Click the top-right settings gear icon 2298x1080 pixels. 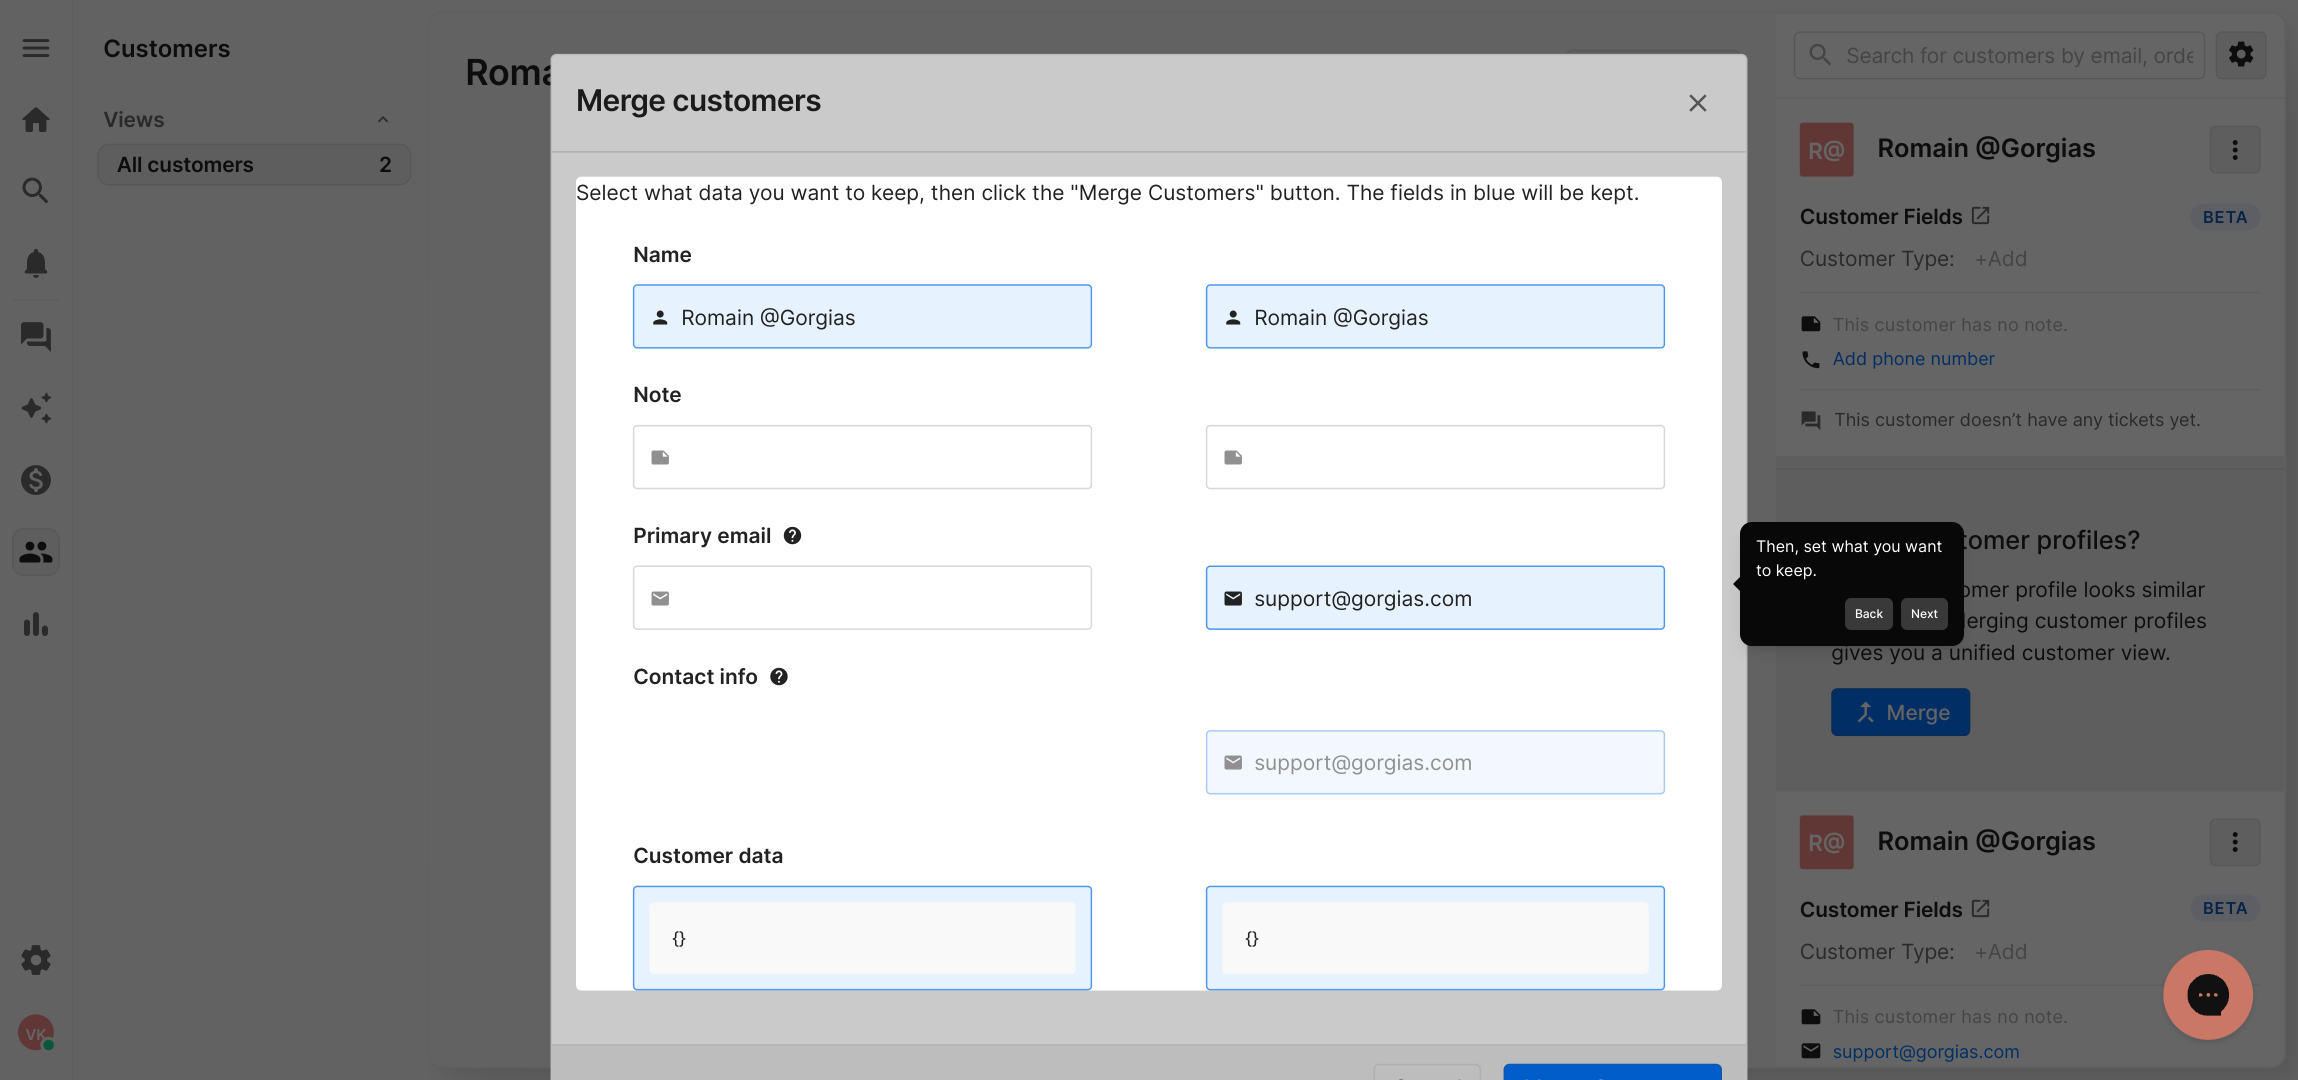pyautogui.click(x=2241, y=54)
